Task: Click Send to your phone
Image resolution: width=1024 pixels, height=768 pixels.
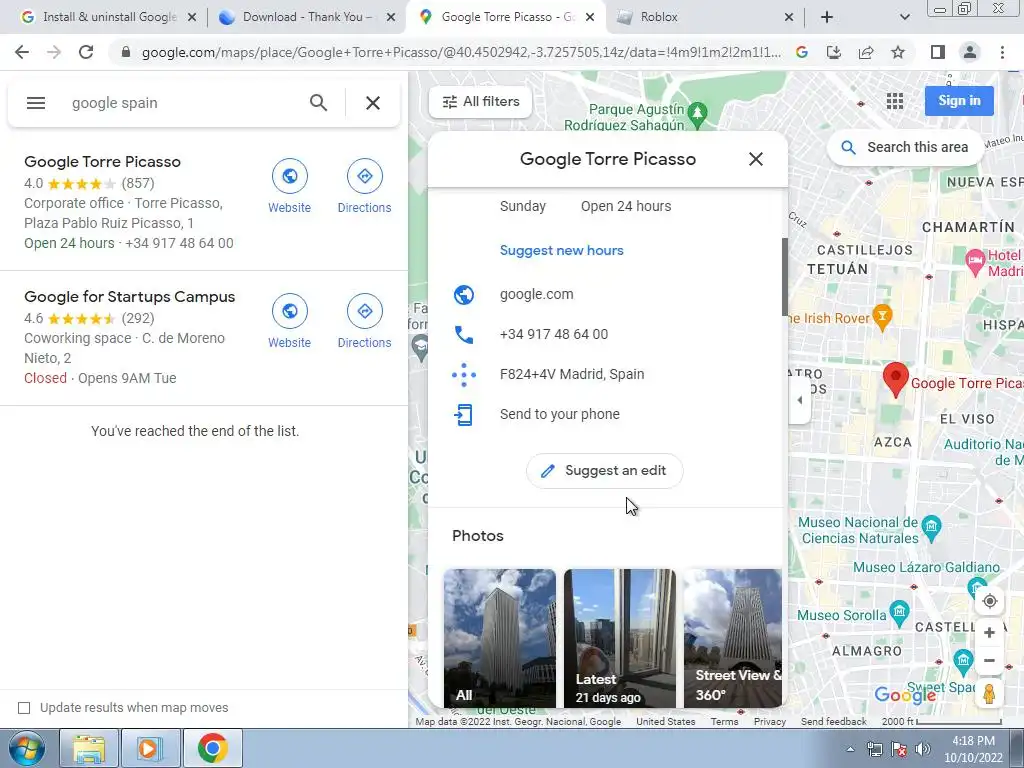Action: coord(607,415)
